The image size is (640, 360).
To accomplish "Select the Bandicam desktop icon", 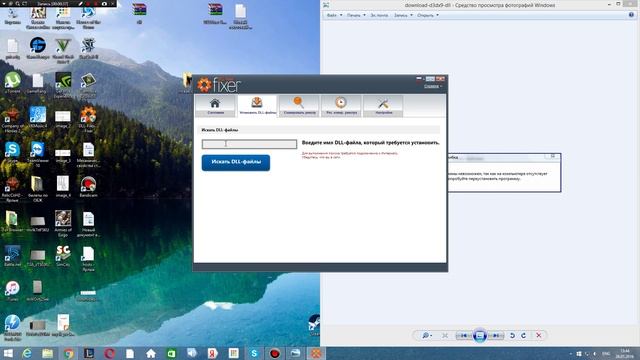I will pos(88,187).
